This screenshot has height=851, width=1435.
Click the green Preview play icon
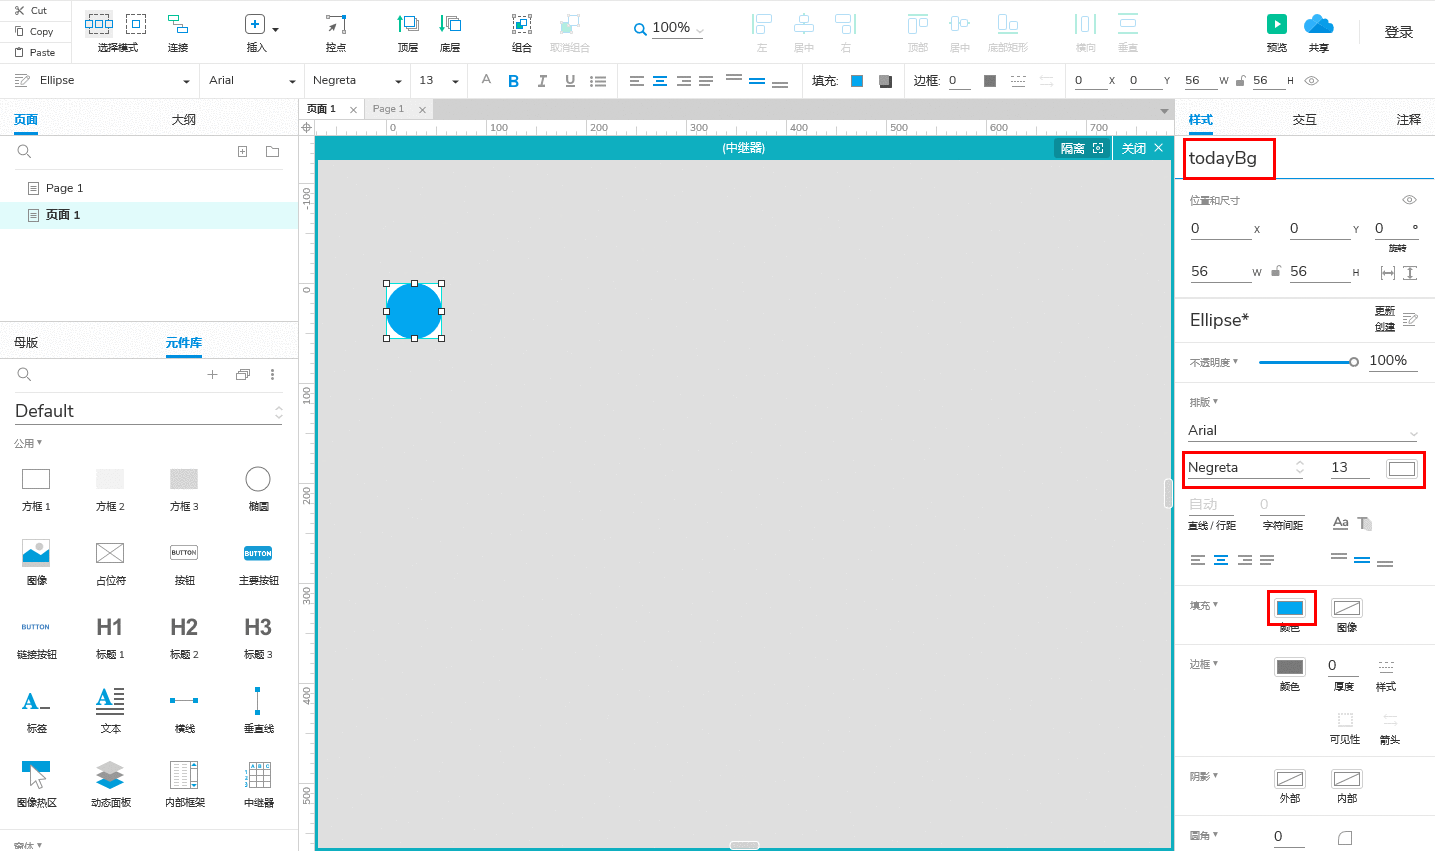point(1277,24)
